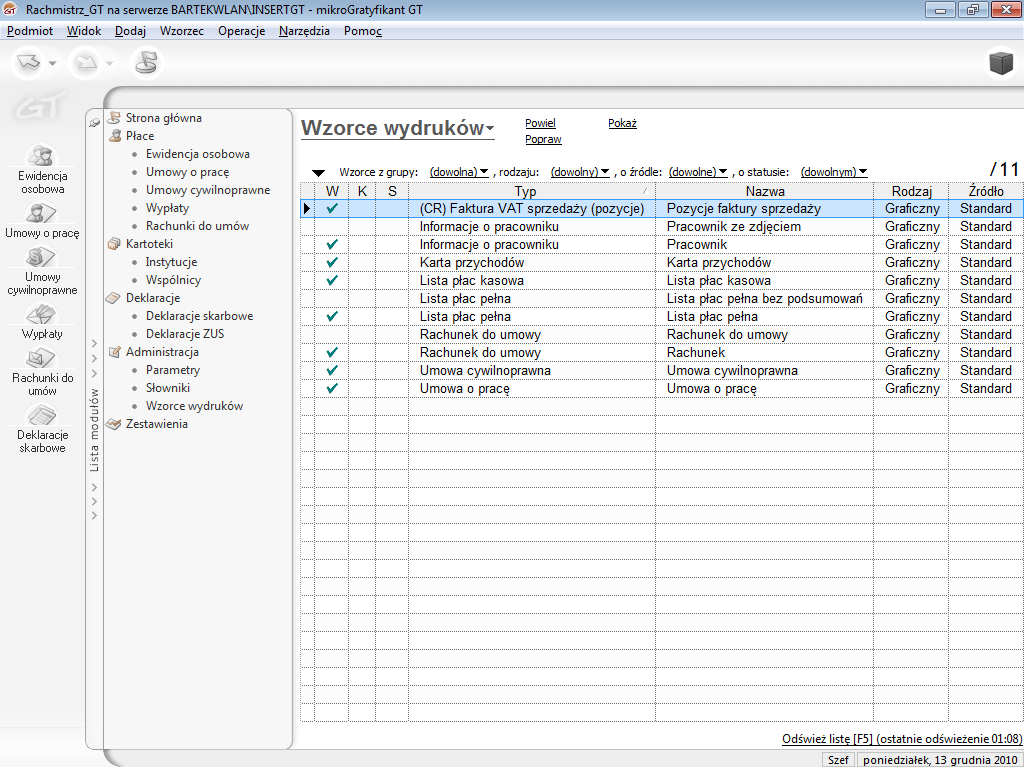Pin the module list with pushpin icon
1024x767 pixels.
pyautogui.click(x=94, y=122)
